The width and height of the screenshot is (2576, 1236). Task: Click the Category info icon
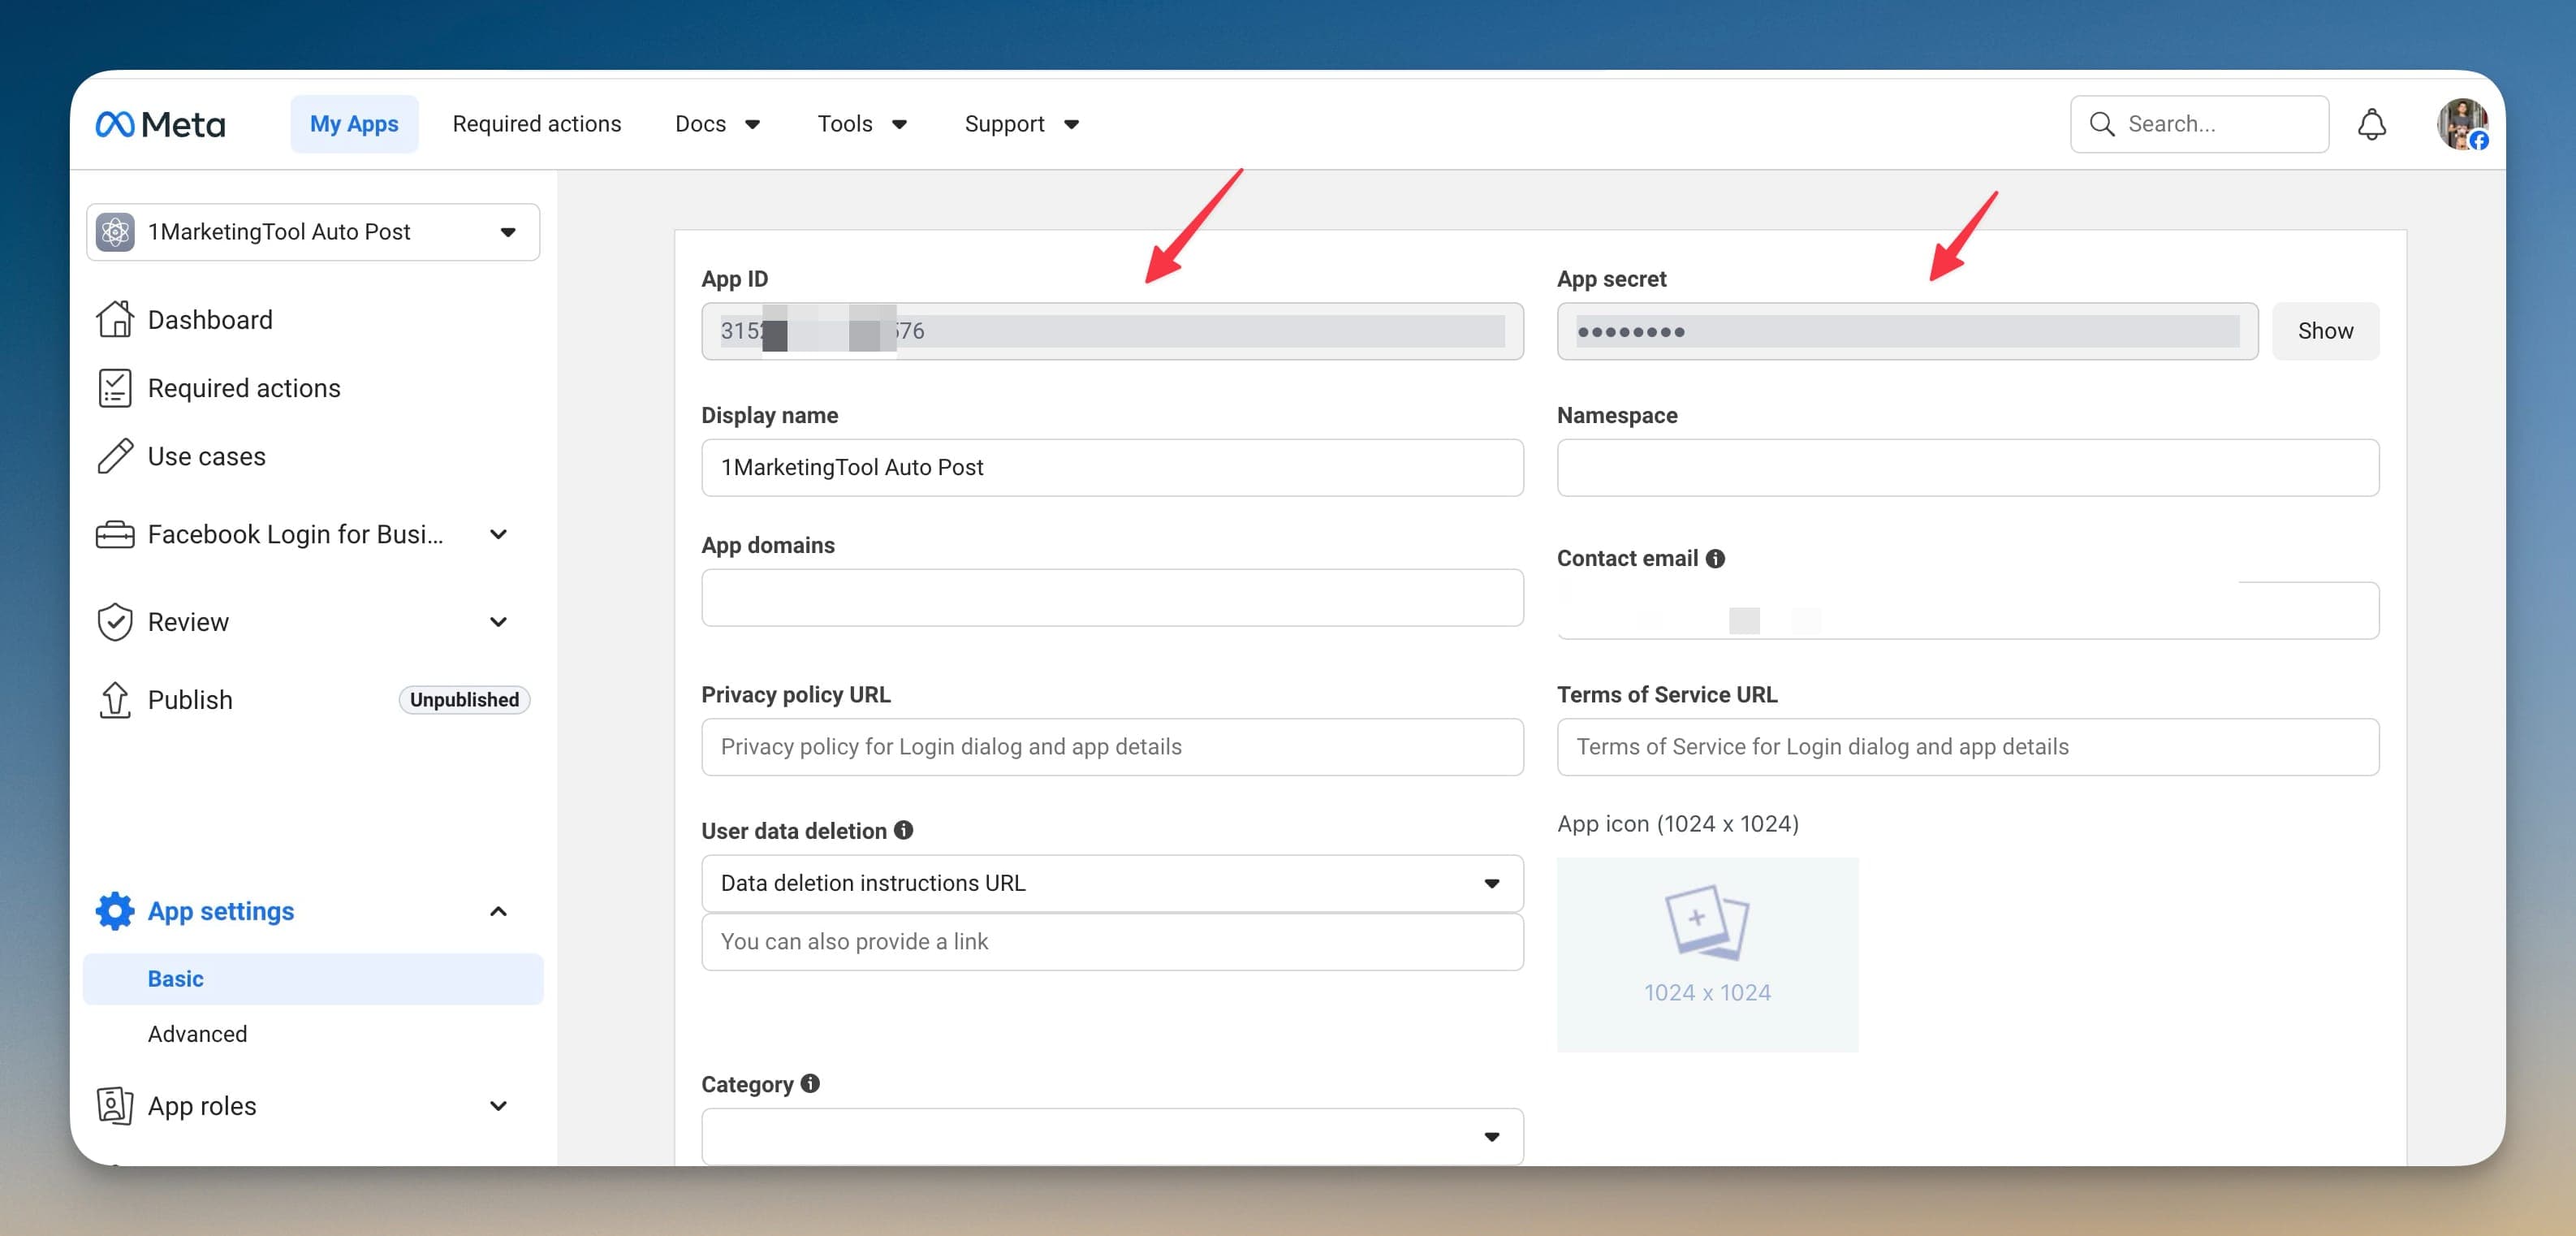810,1083
